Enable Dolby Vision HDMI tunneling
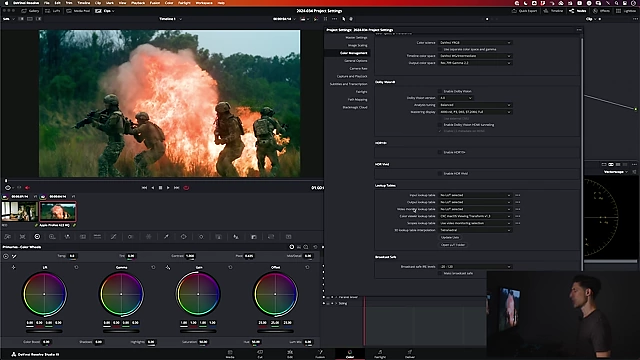The width and height of the screenshot is (640, 360). pos(440,125)
